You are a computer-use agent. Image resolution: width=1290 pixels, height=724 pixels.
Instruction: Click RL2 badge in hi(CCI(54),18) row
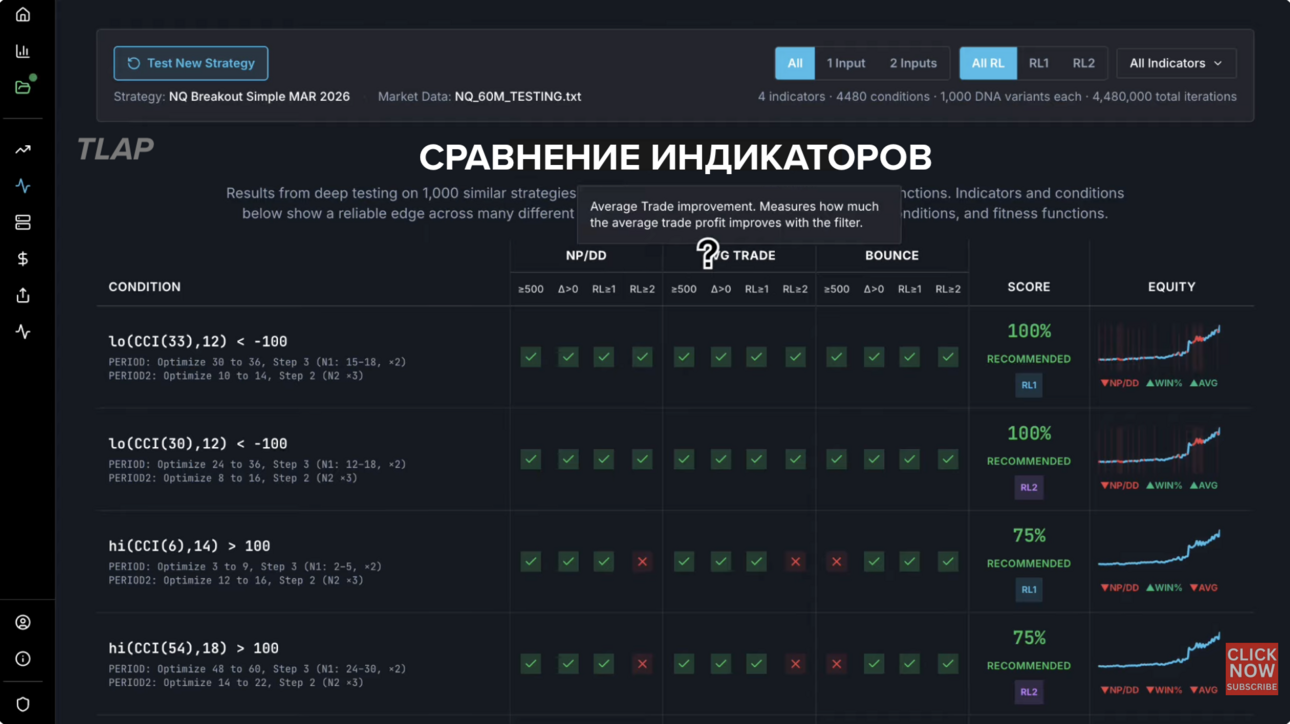(1029, 692)
